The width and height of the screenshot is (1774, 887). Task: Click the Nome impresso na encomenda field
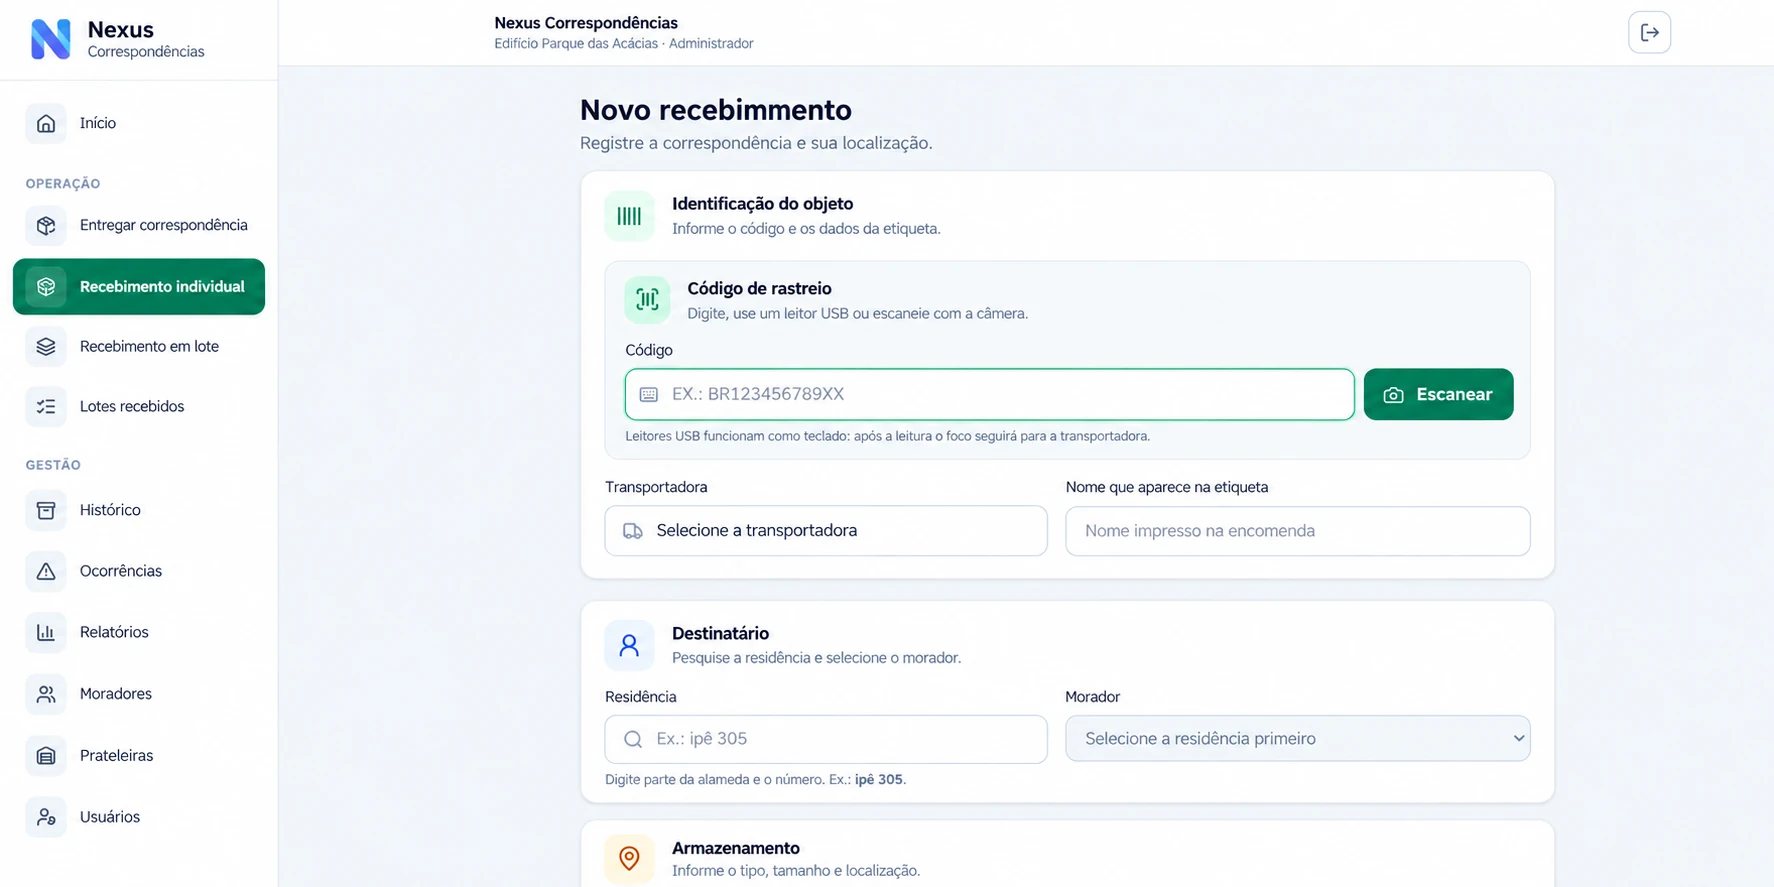tap(1297, 531)
